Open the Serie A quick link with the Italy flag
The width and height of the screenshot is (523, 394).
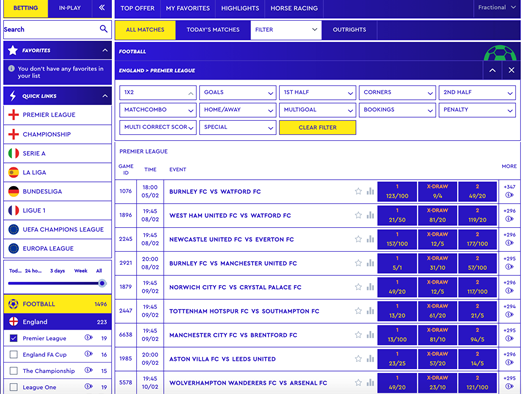click(57, 153)
